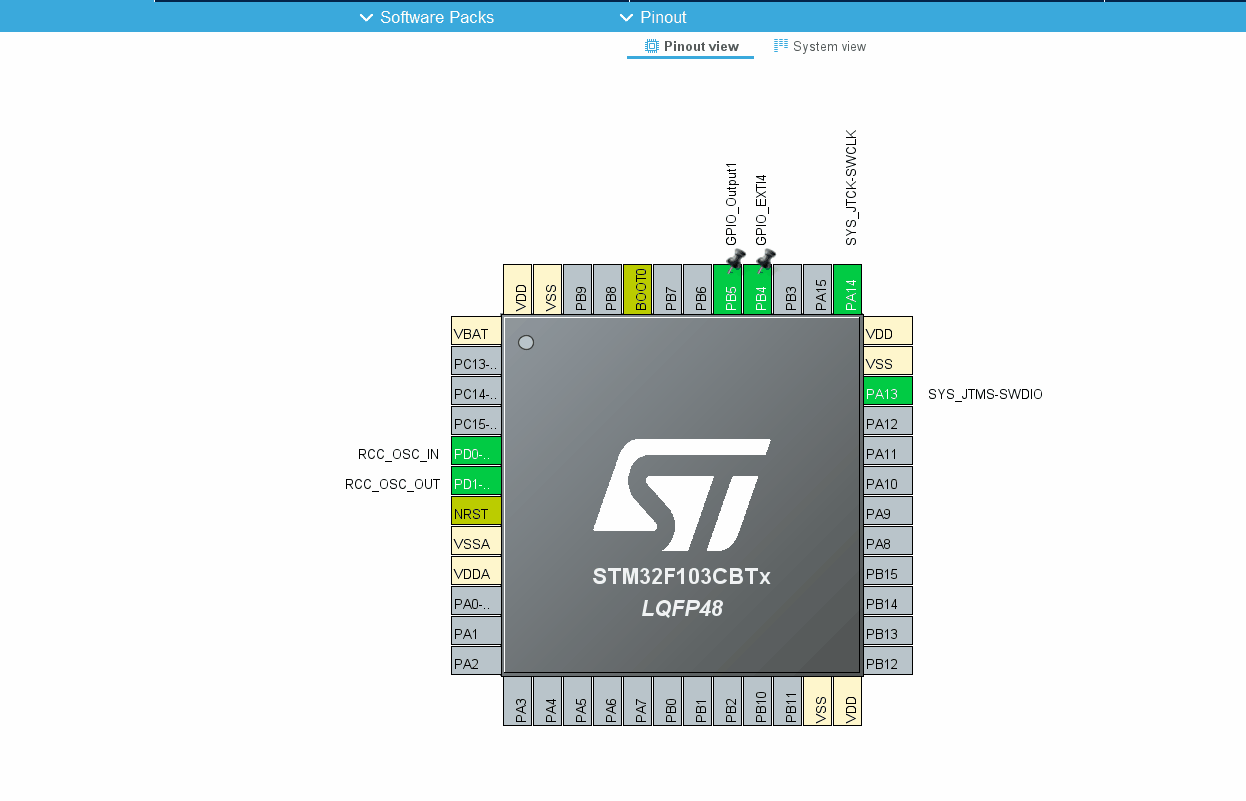Select pin PB1 on the bottom edge
Image resolution: width=1246 pixels, height=801 pixels.
point(698,701)
